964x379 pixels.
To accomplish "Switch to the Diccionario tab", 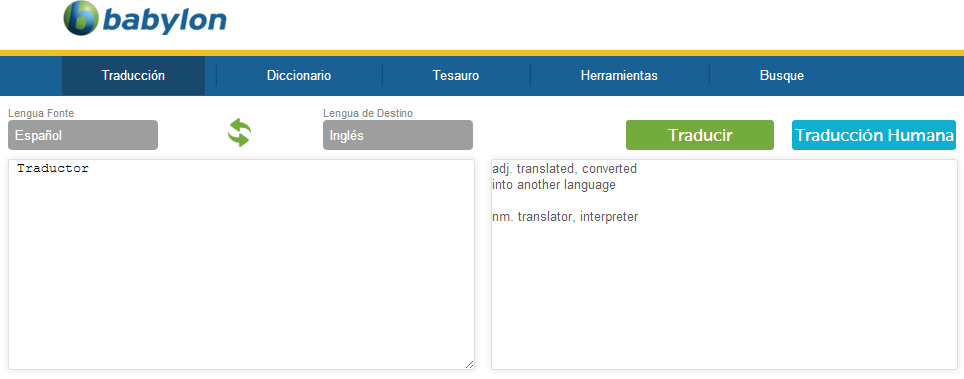I will 299,76.
